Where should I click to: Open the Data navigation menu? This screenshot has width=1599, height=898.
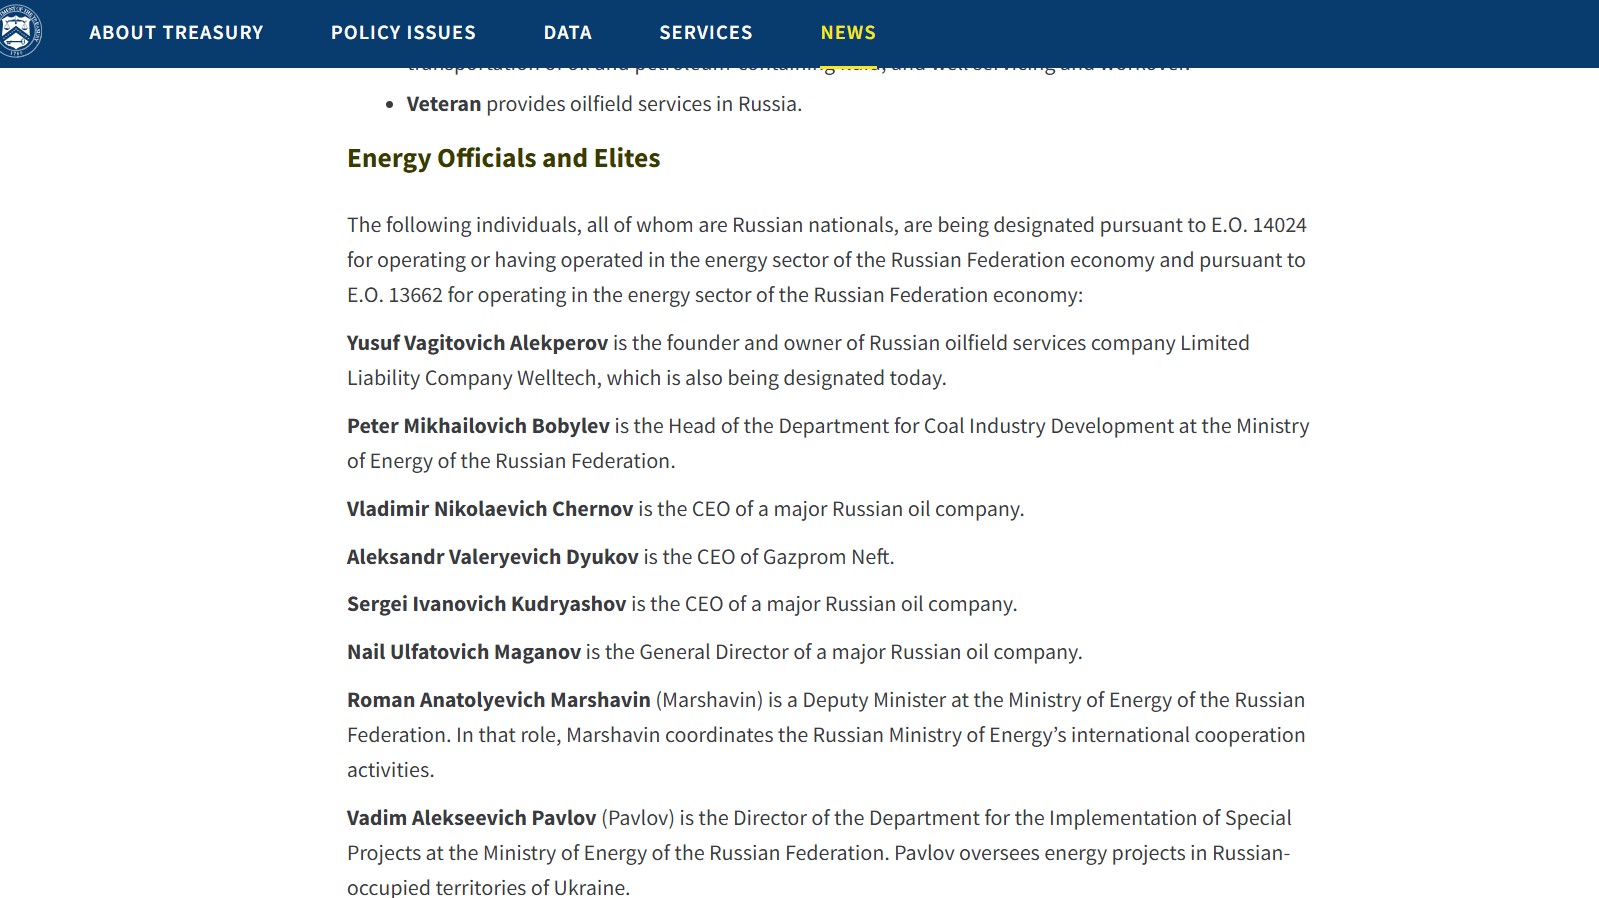point(567,33)
